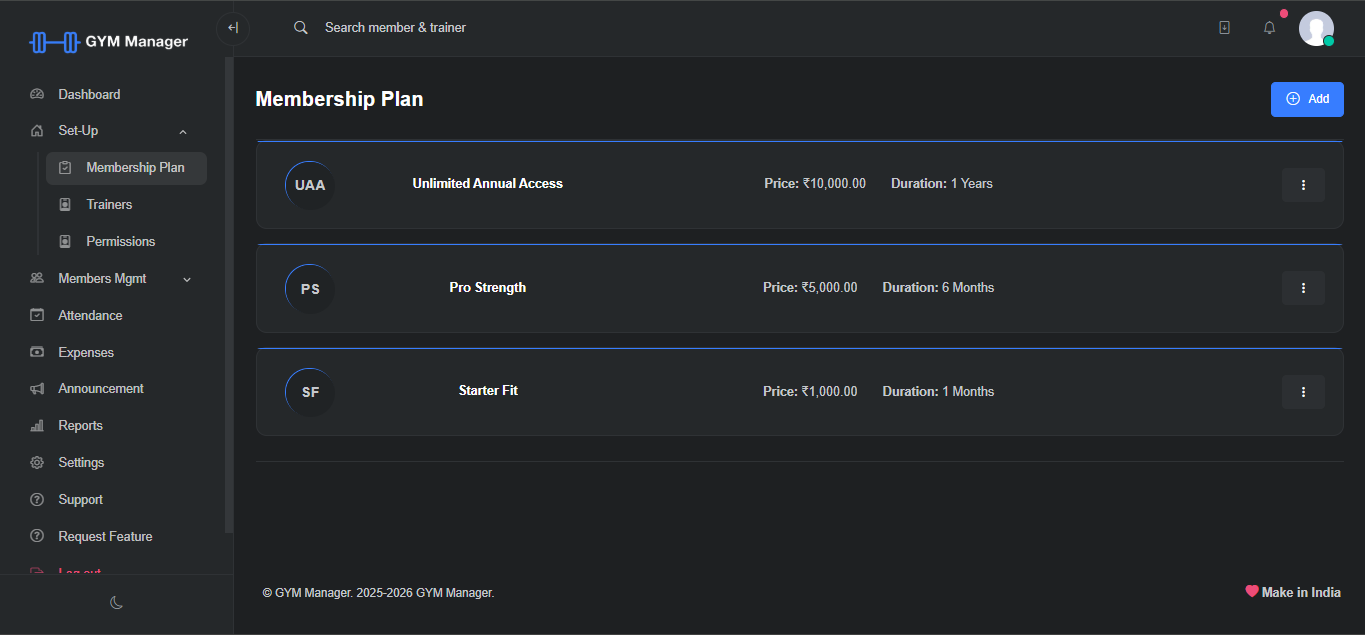Open Trainers under Set-Up

[109, 204]
